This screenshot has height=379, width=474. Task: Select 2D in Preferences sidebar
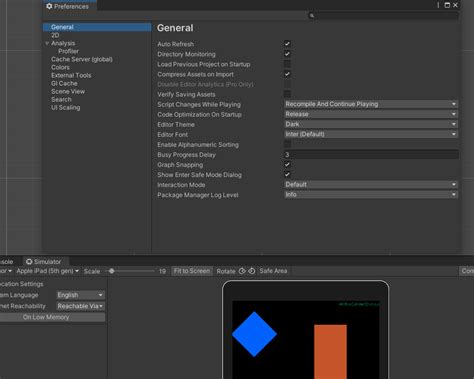click(55, 35)
